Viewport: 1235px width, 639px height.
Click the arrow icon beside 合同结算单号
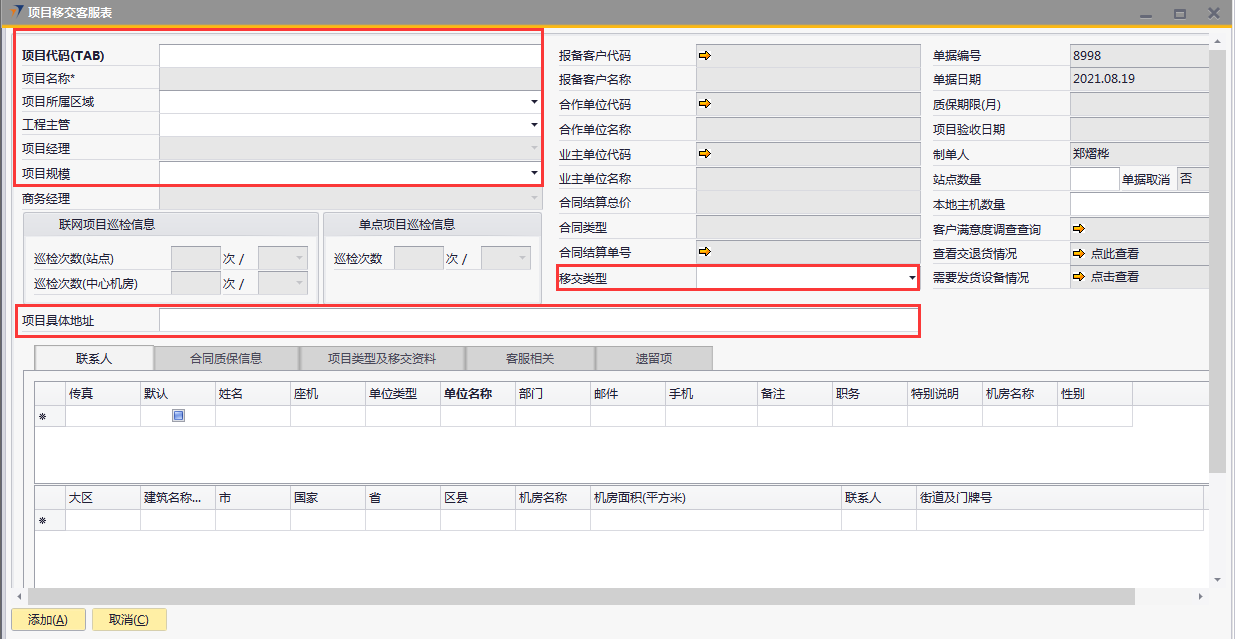(704, 252)
